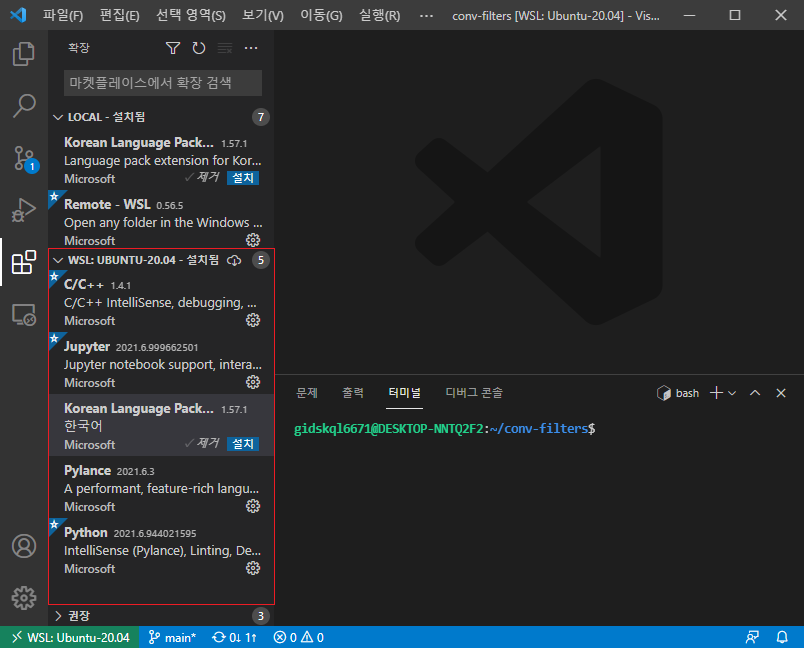This screenshot has height=648, width=804.
Task: Open the Manage gear on the C/C++ extension
Action: pyautogui.click(x=253, y=320)
